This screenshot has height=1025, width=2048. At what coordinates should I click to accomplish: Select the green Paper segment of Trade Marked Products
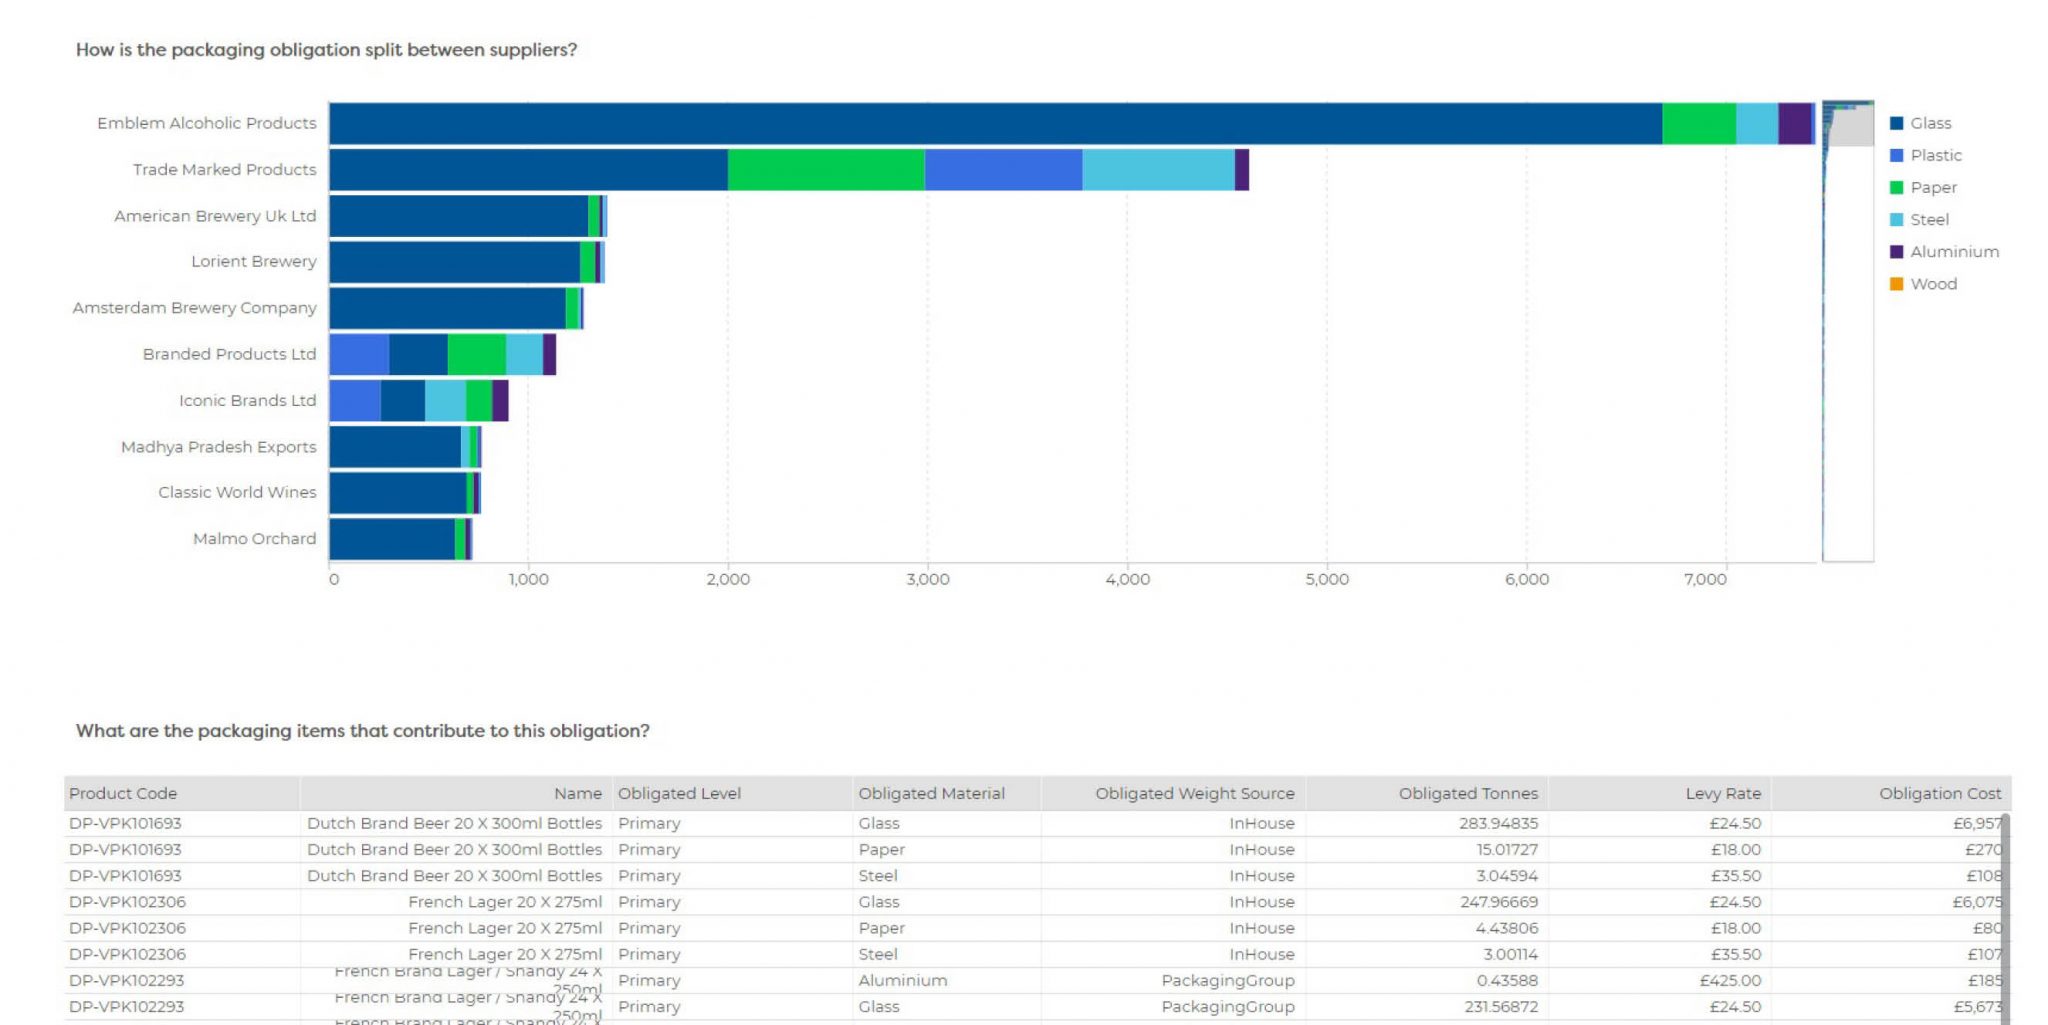(825, 169)
